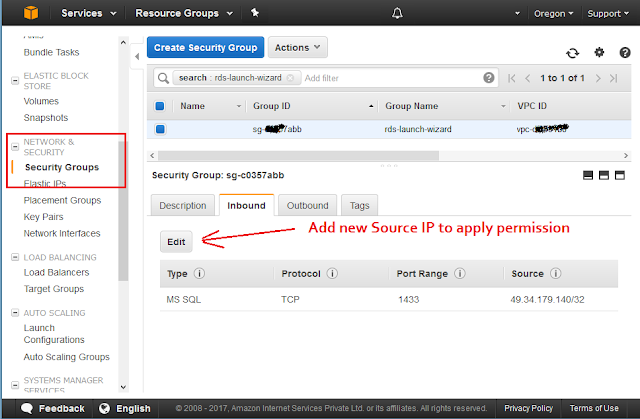The image size is (640, 419).
Task: Open the account dropdown arrow
Action: coord(517,13)
